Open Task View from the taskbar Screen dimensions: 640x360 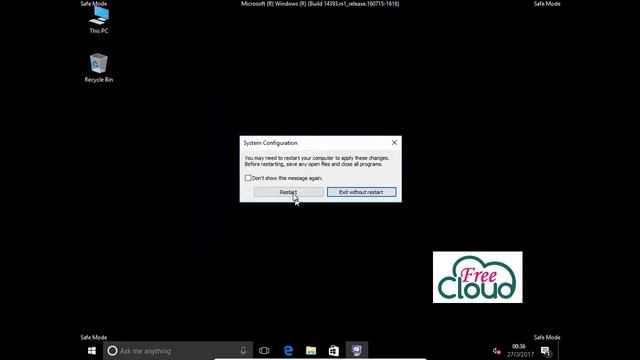click(264, 351)
